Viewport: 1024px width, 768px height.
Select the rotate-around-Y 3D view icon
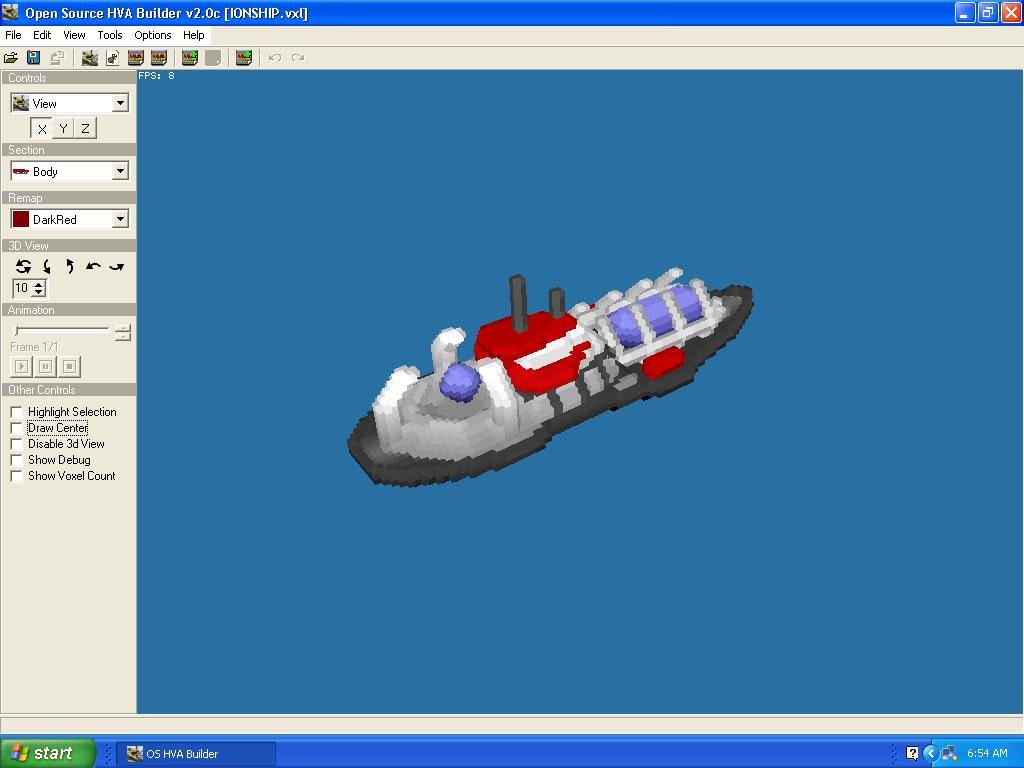tap(46, 267)
